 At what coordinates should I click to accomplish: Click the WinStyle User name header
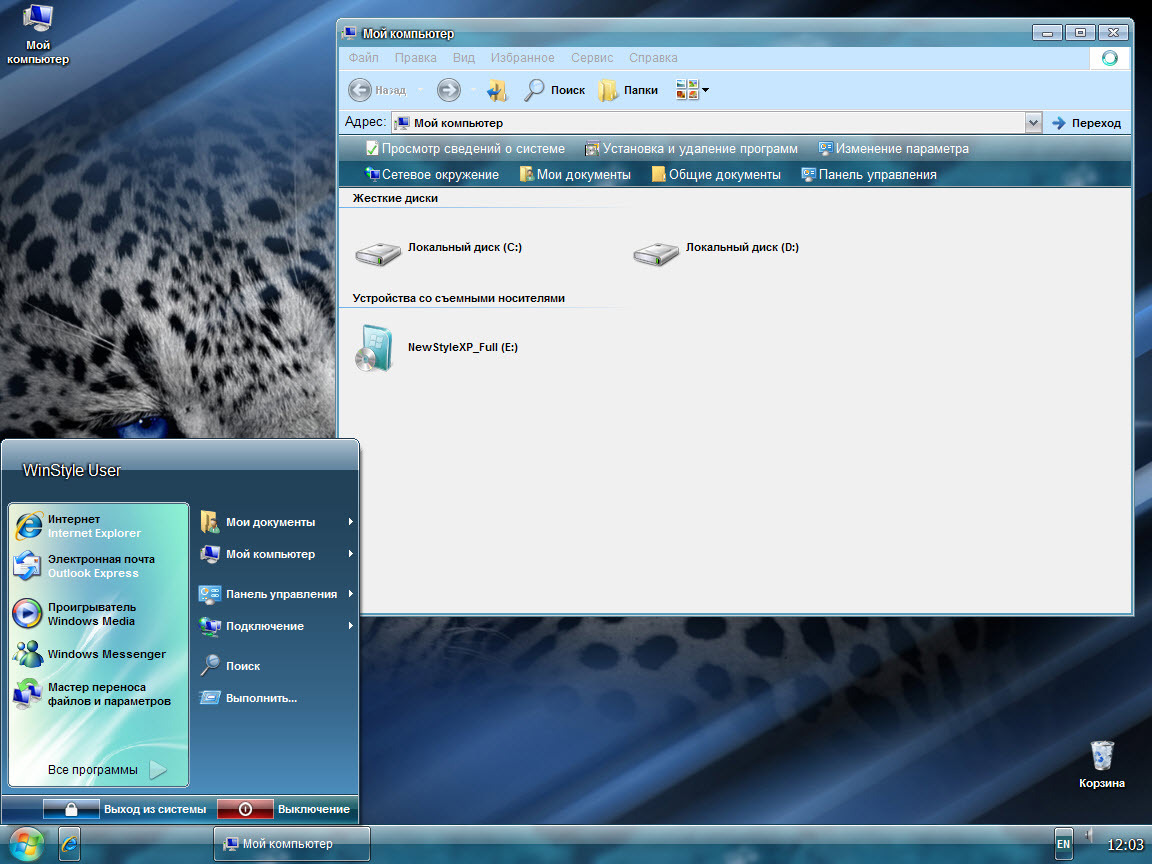click(72, 470)
